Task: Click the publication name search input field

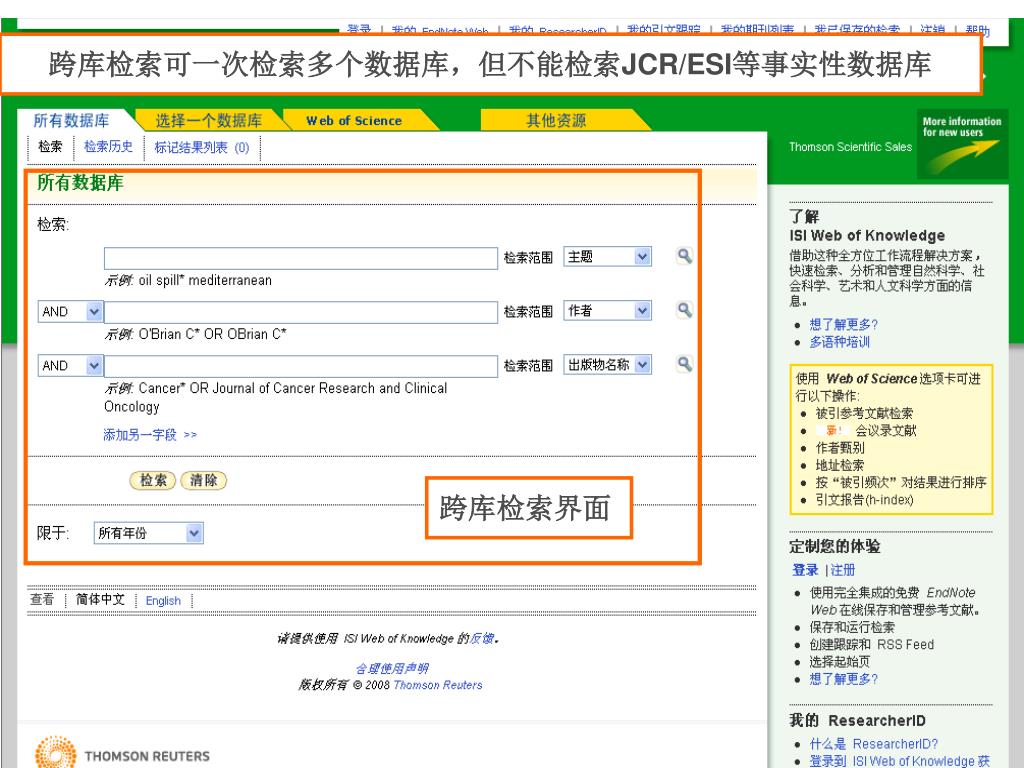Action: coord(300,366)
